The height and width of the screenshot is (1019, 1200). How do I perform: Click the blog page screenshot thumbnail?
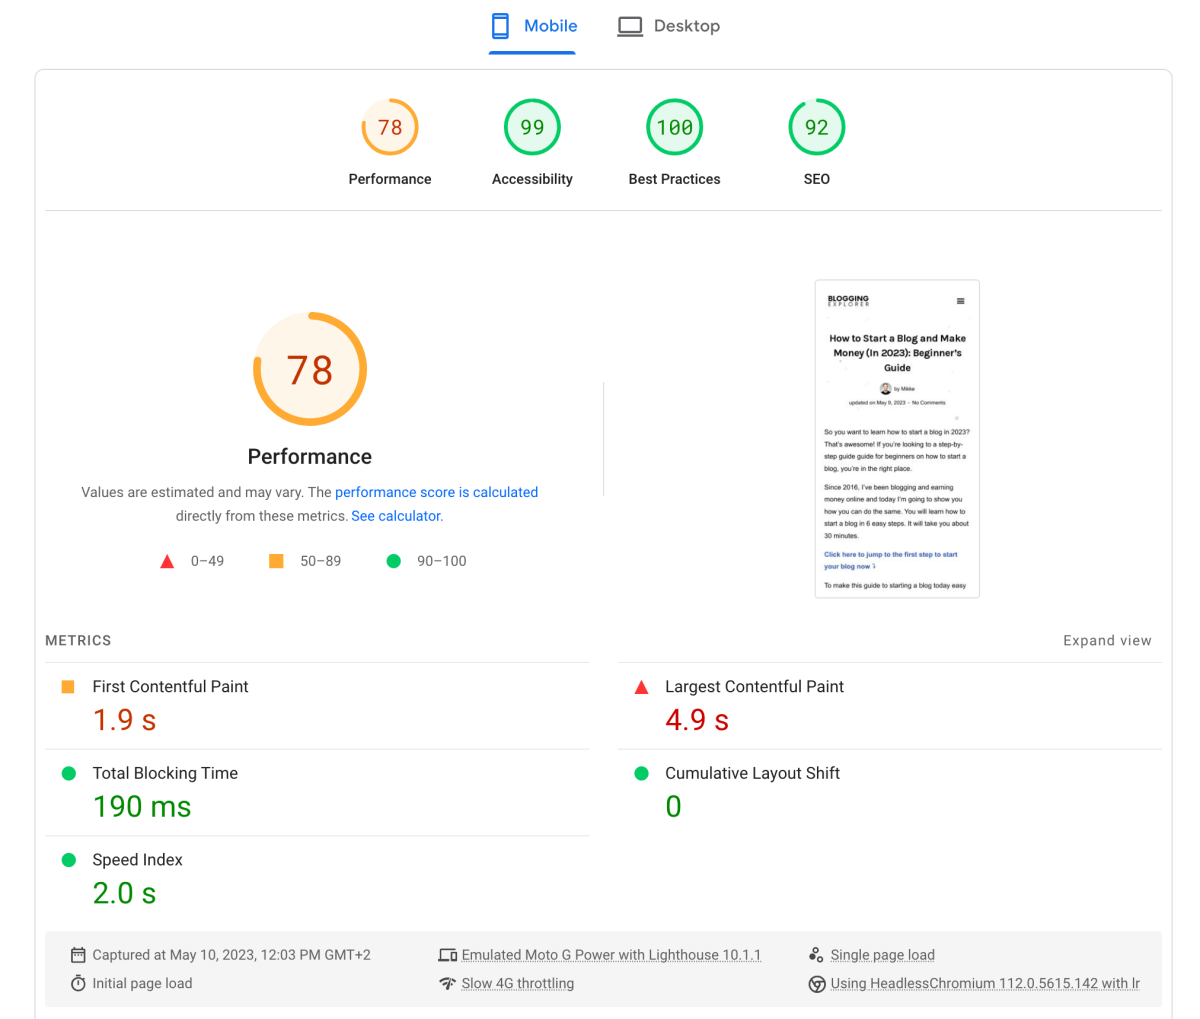point(897,438)
